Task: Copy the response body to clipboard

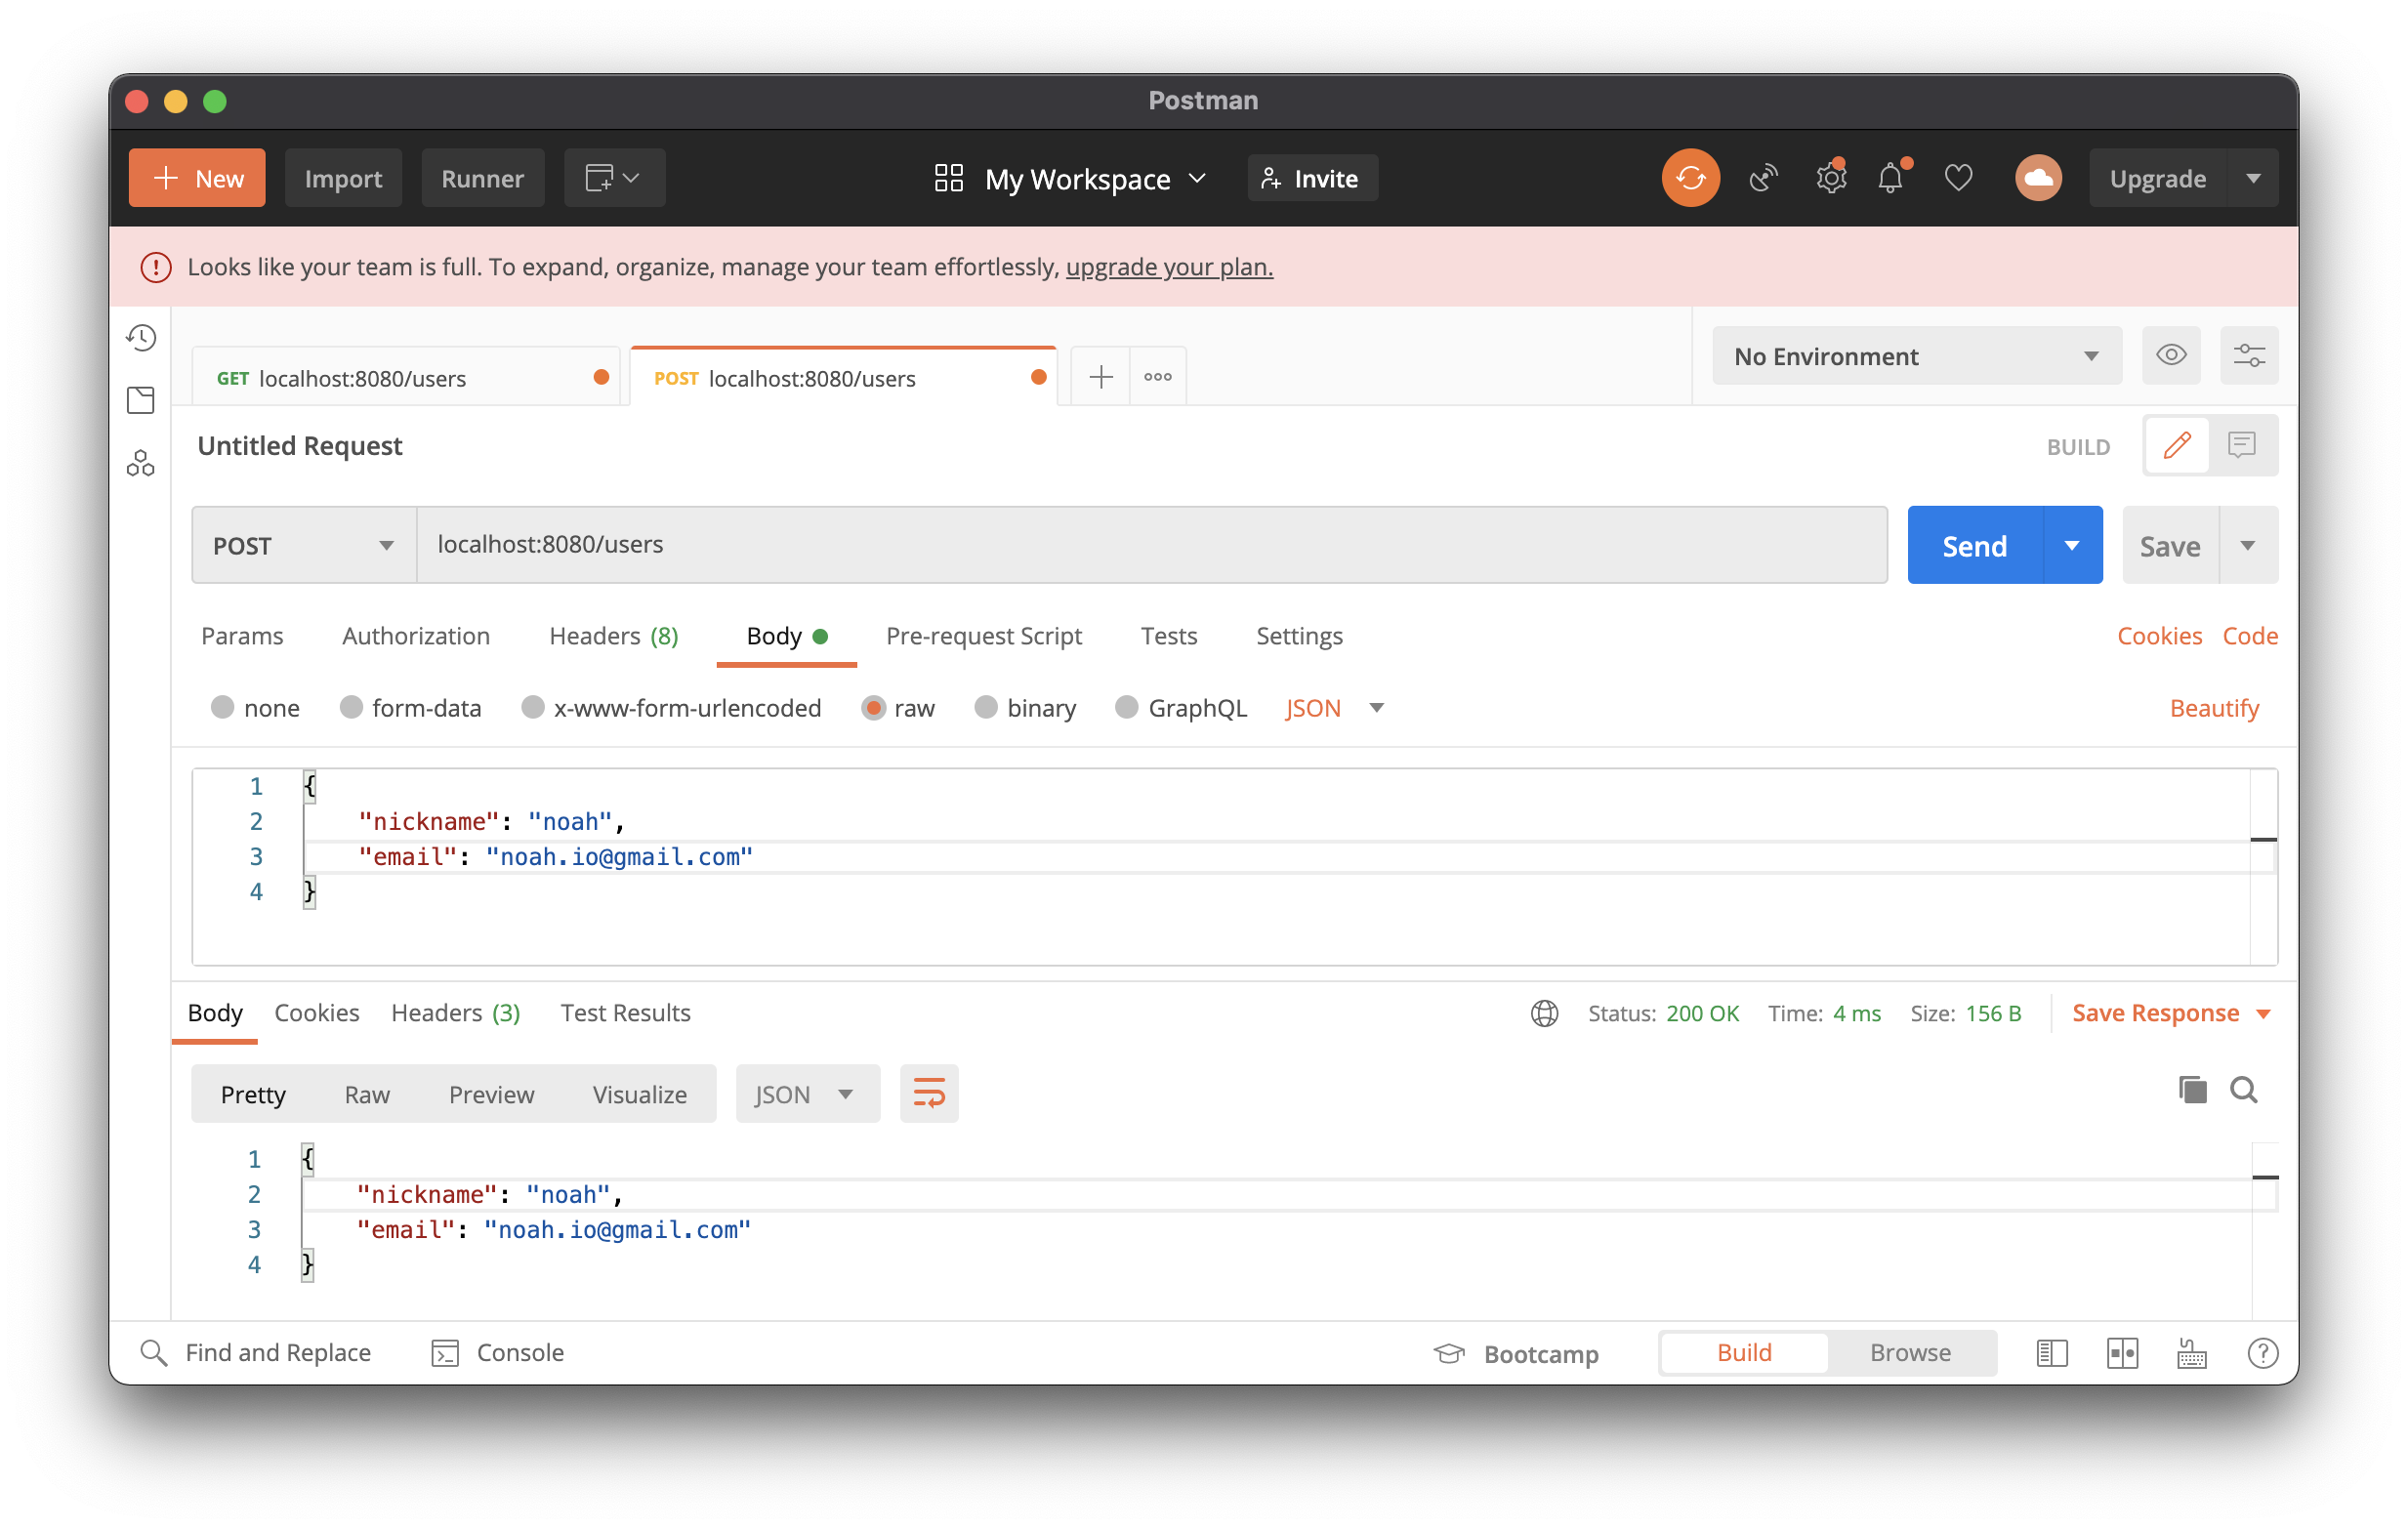Action: (2191, 1091)
